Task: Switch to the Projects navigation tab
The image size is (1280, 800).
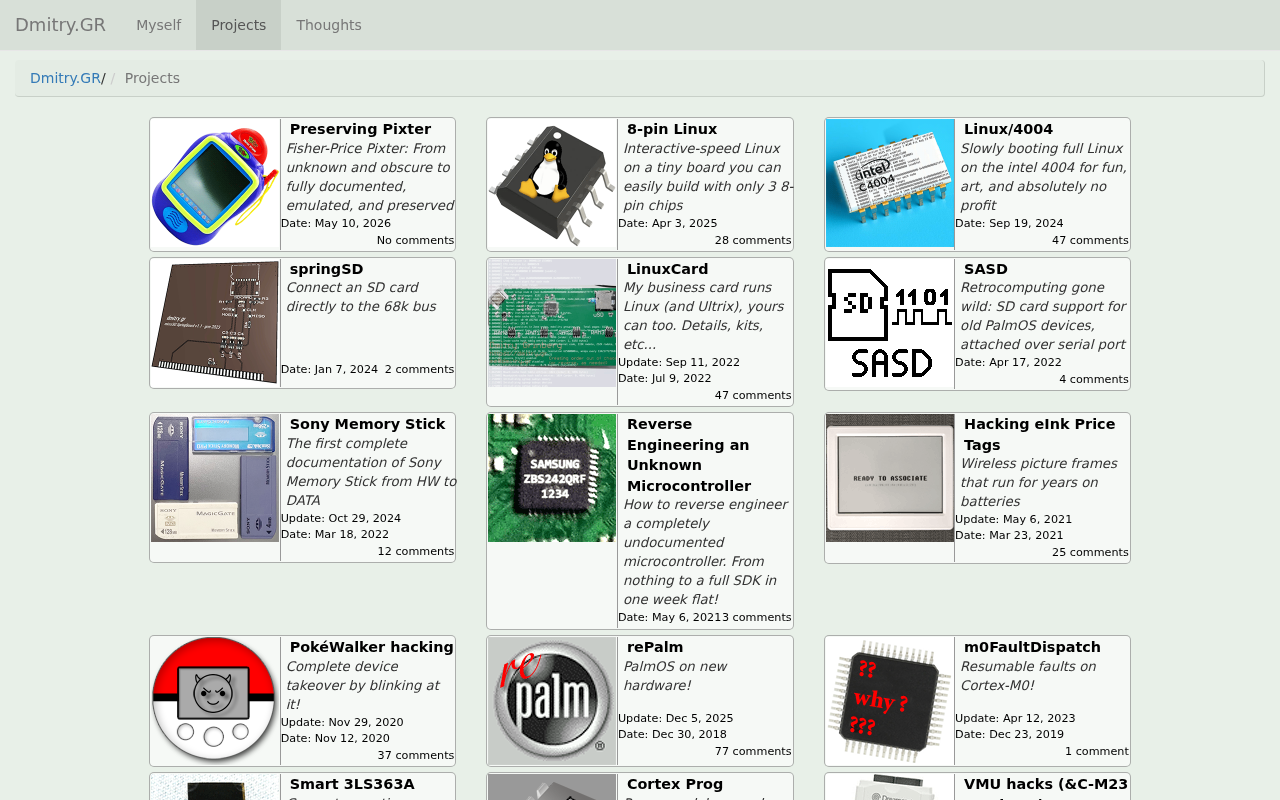Action: [238, 25]
